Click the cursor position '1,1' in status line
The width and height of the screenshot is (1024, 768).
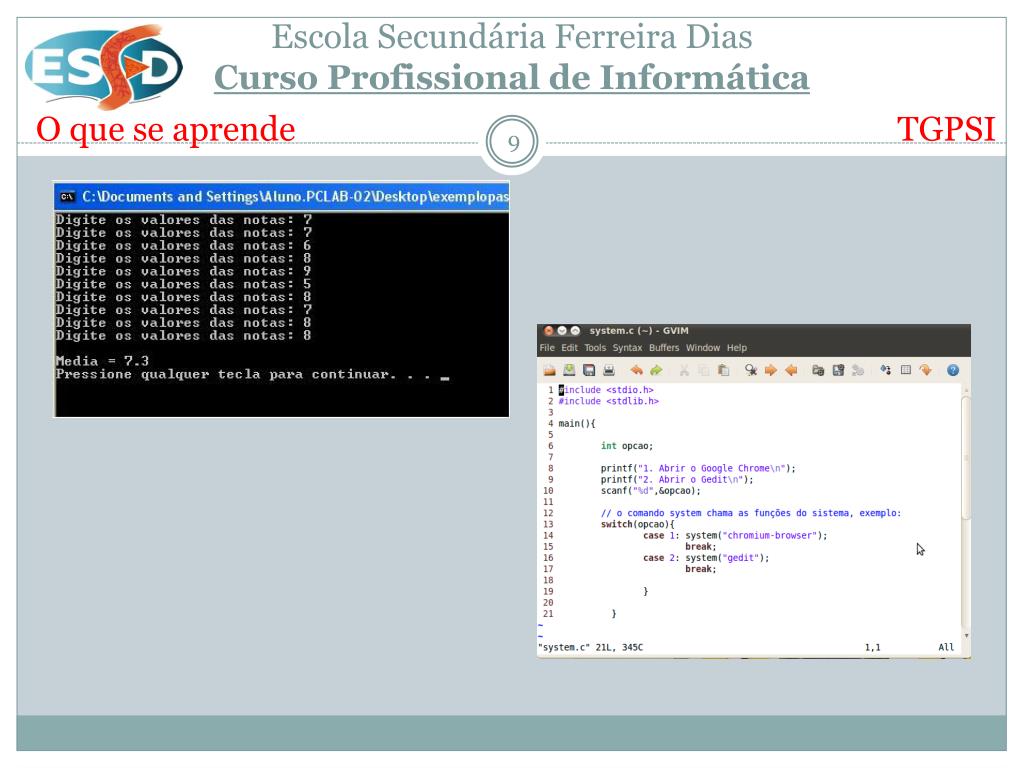(872, 647)
